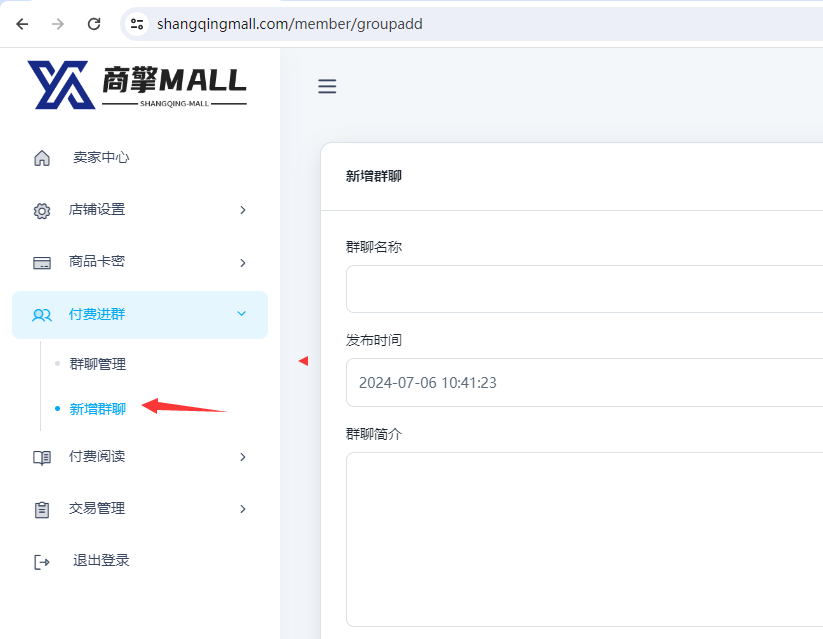Click the home icon beside 卖家中心
The width and height of the screenshot is (823, 639).
pyautogui.click(x=42, y=158)
